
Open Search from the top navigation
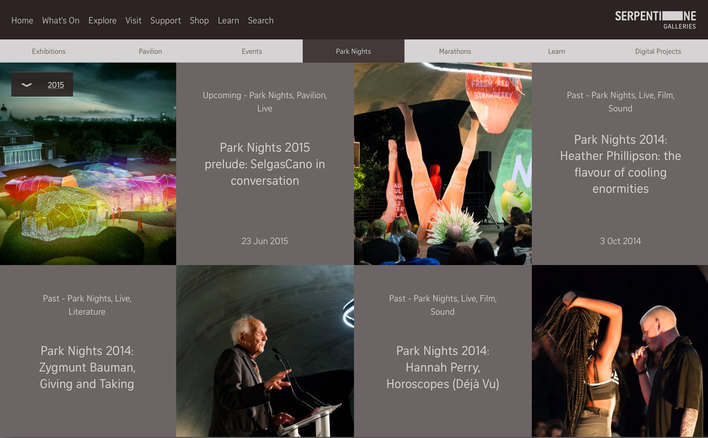pos(260,20)
